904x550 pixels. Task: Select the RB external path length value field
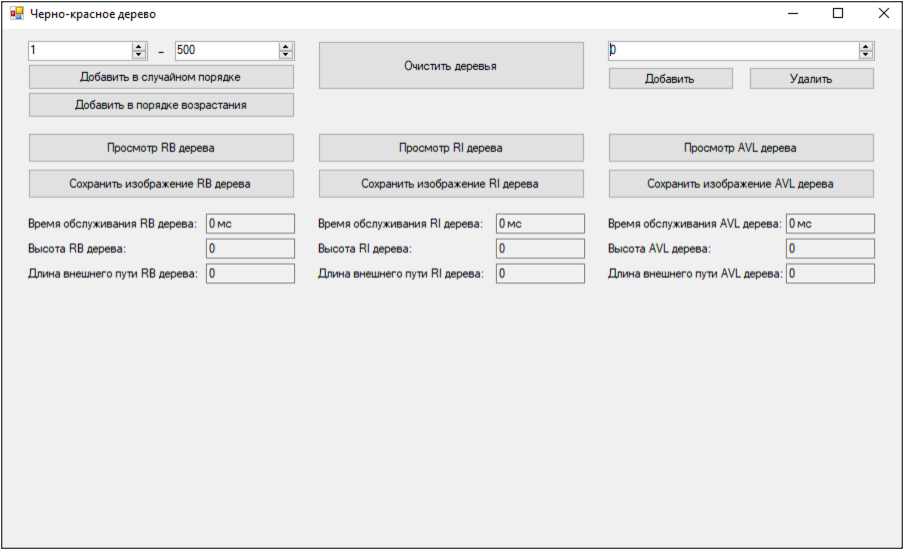pos(250,273)
